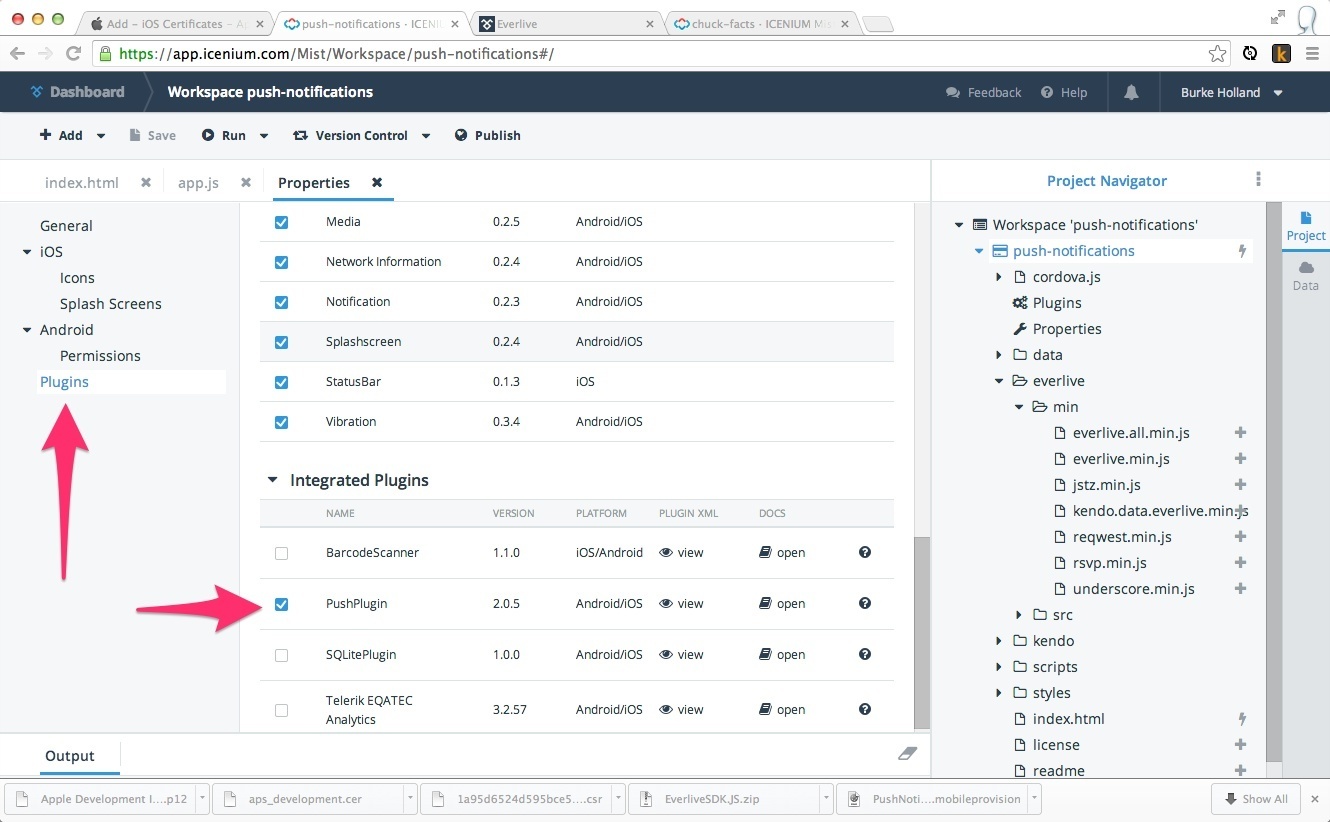Open docs link for SQLitePlugin
Viewport: 1330px width, 822px height.
(x=782, y=655)
